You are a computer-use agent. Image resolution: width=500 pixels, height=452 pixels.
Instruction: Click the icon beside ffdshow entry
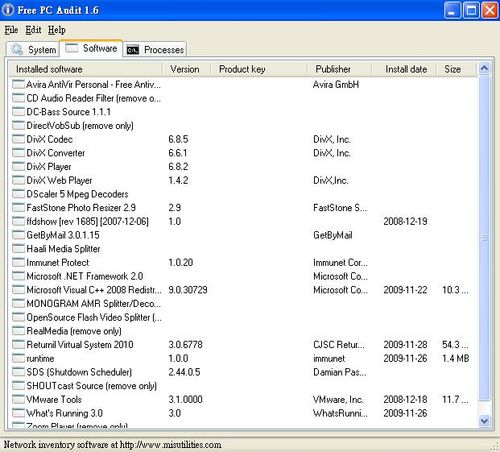(18, 221)
